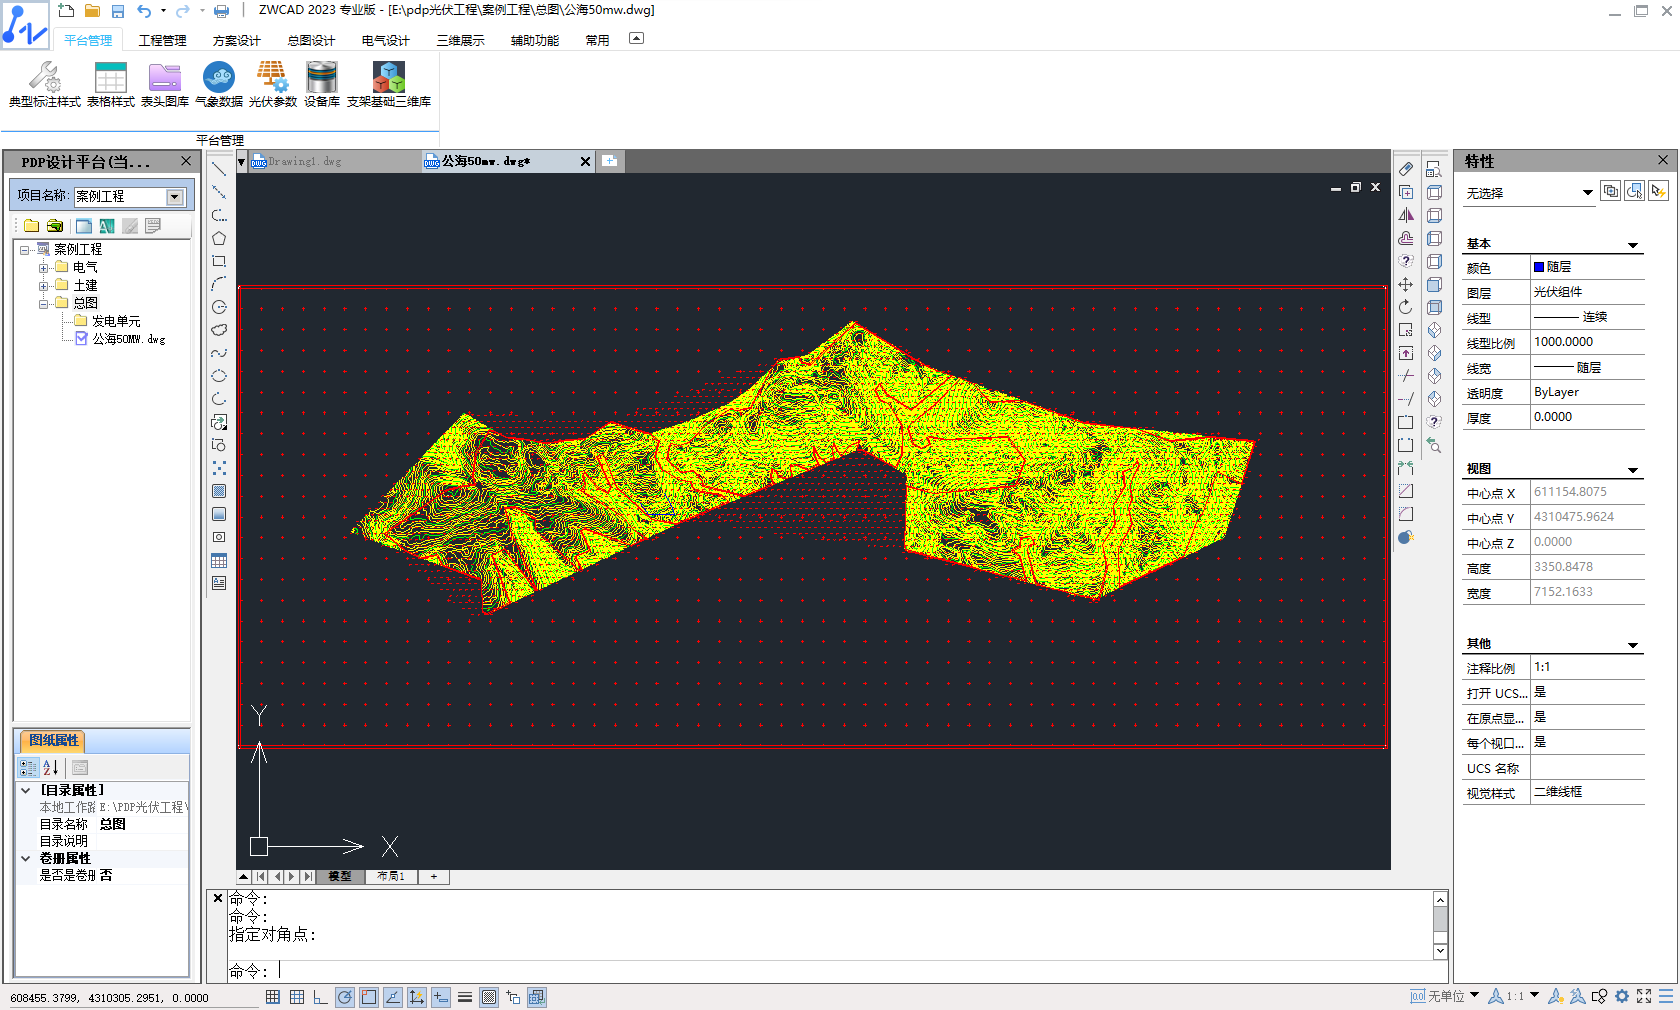Select the Explode tool with bomb icon

[x=1406, y=537]
